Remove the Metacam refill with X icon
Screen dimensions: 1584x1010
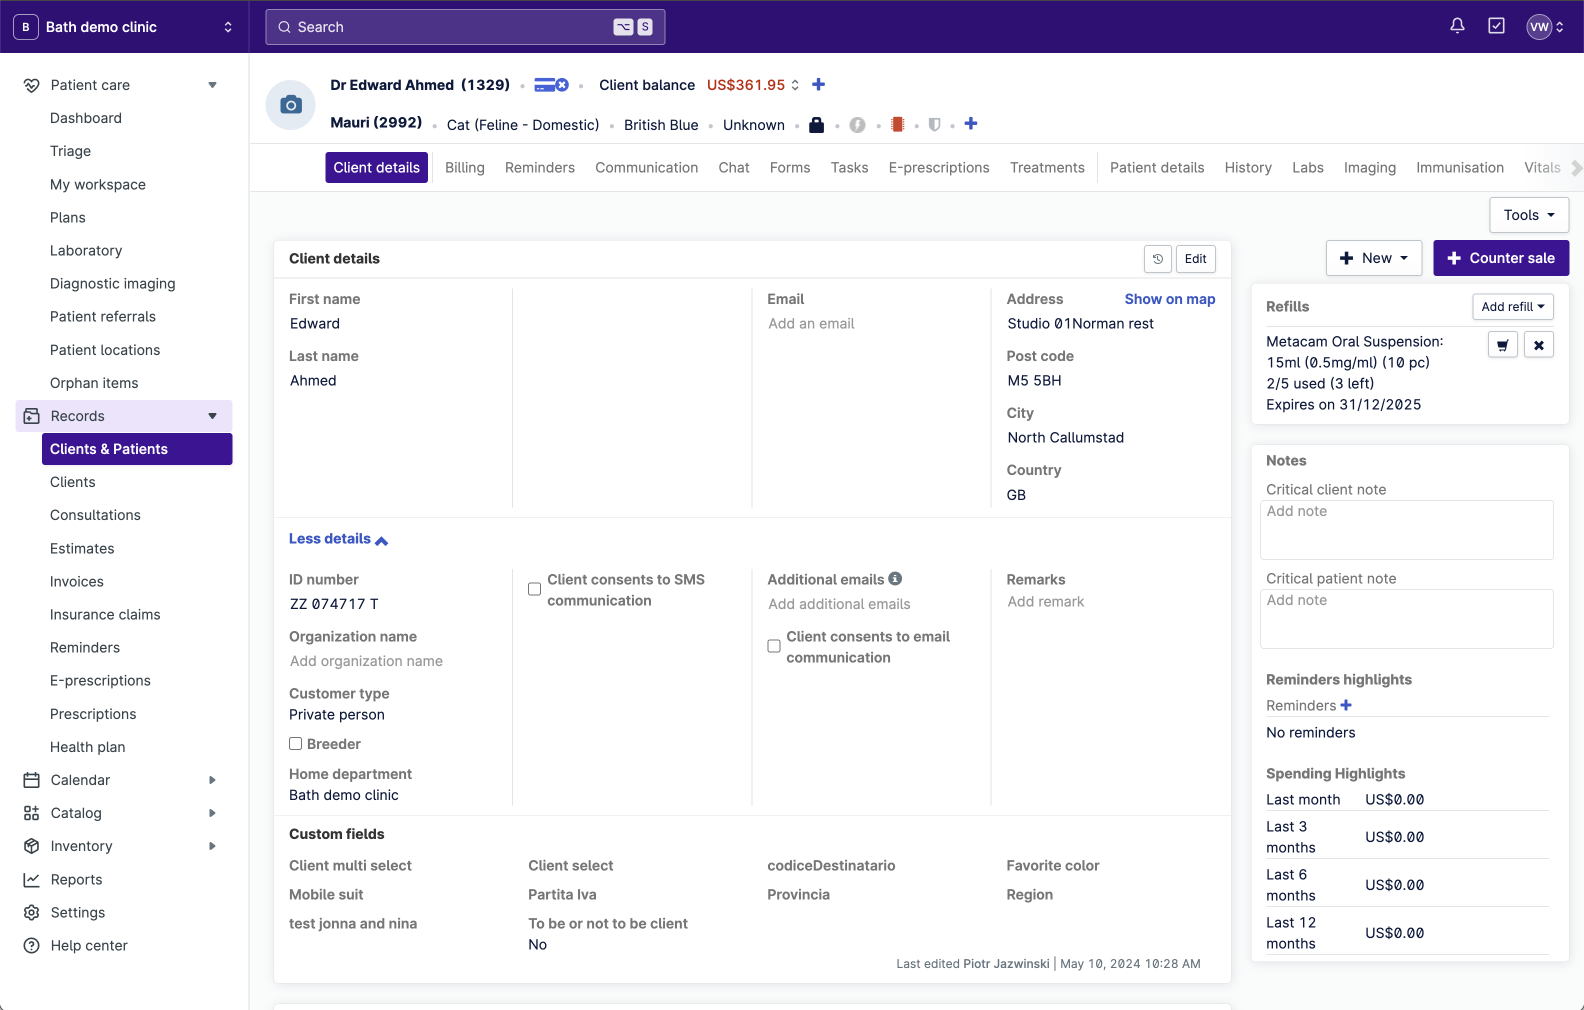click(x=1539, y=345)
